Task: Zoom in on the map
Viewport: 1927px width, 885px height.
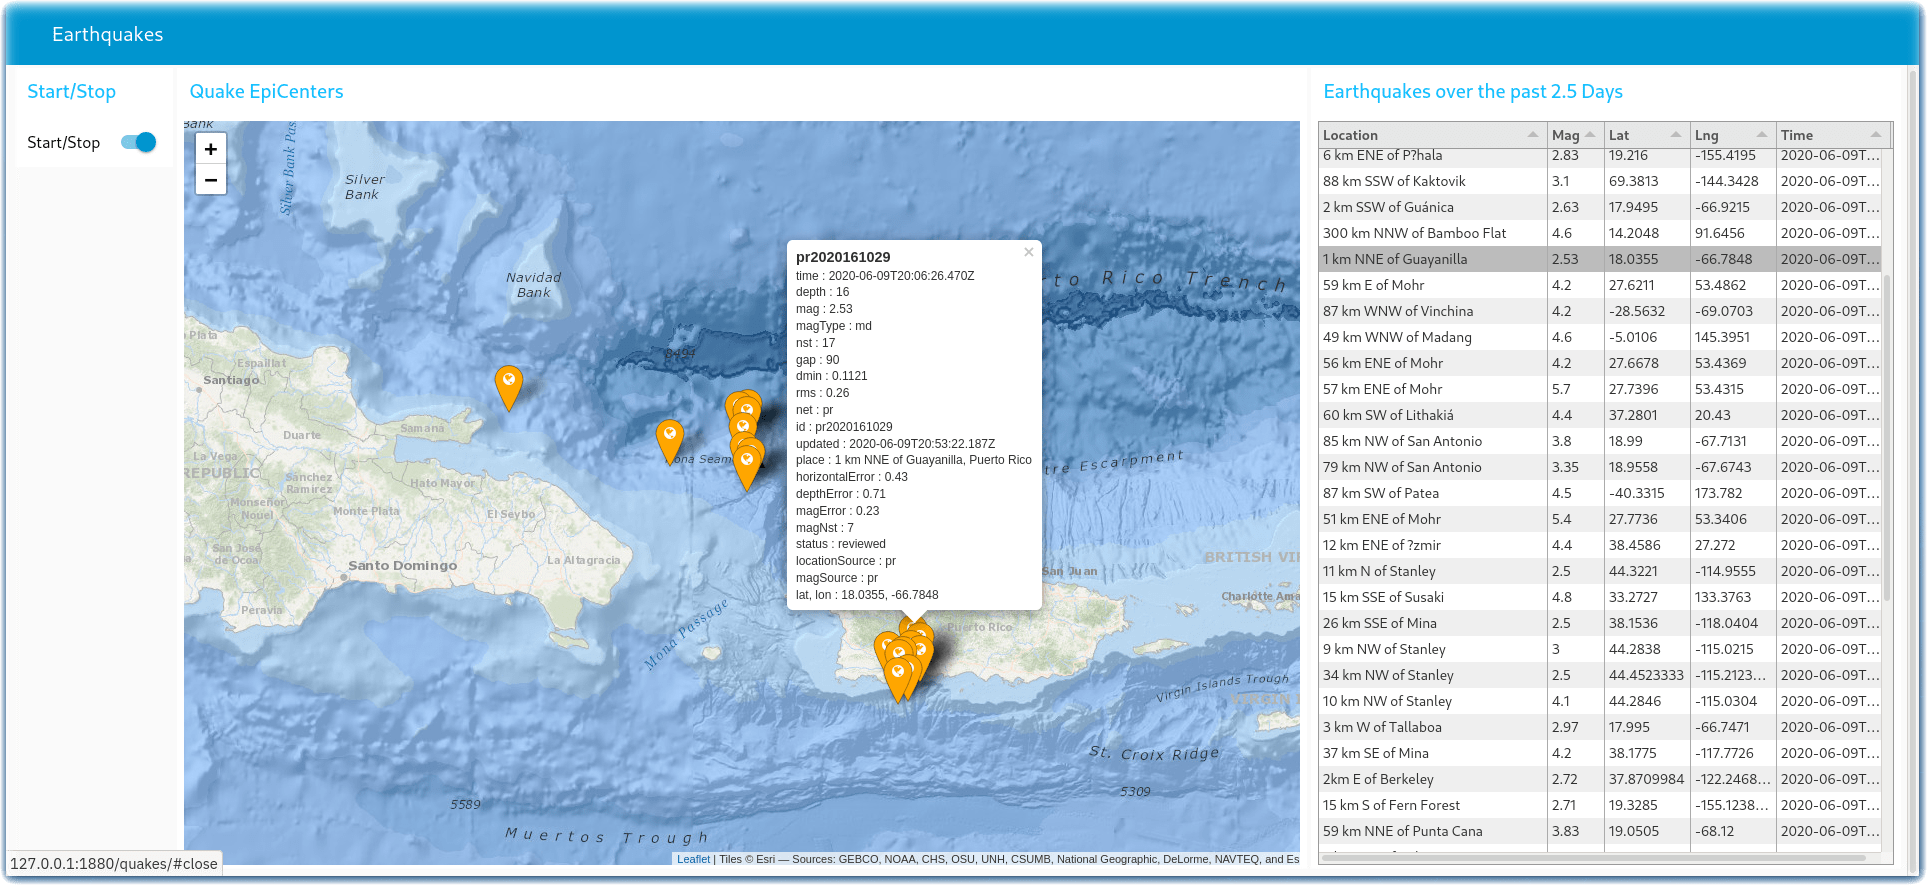Action: [x=210, y=149]
